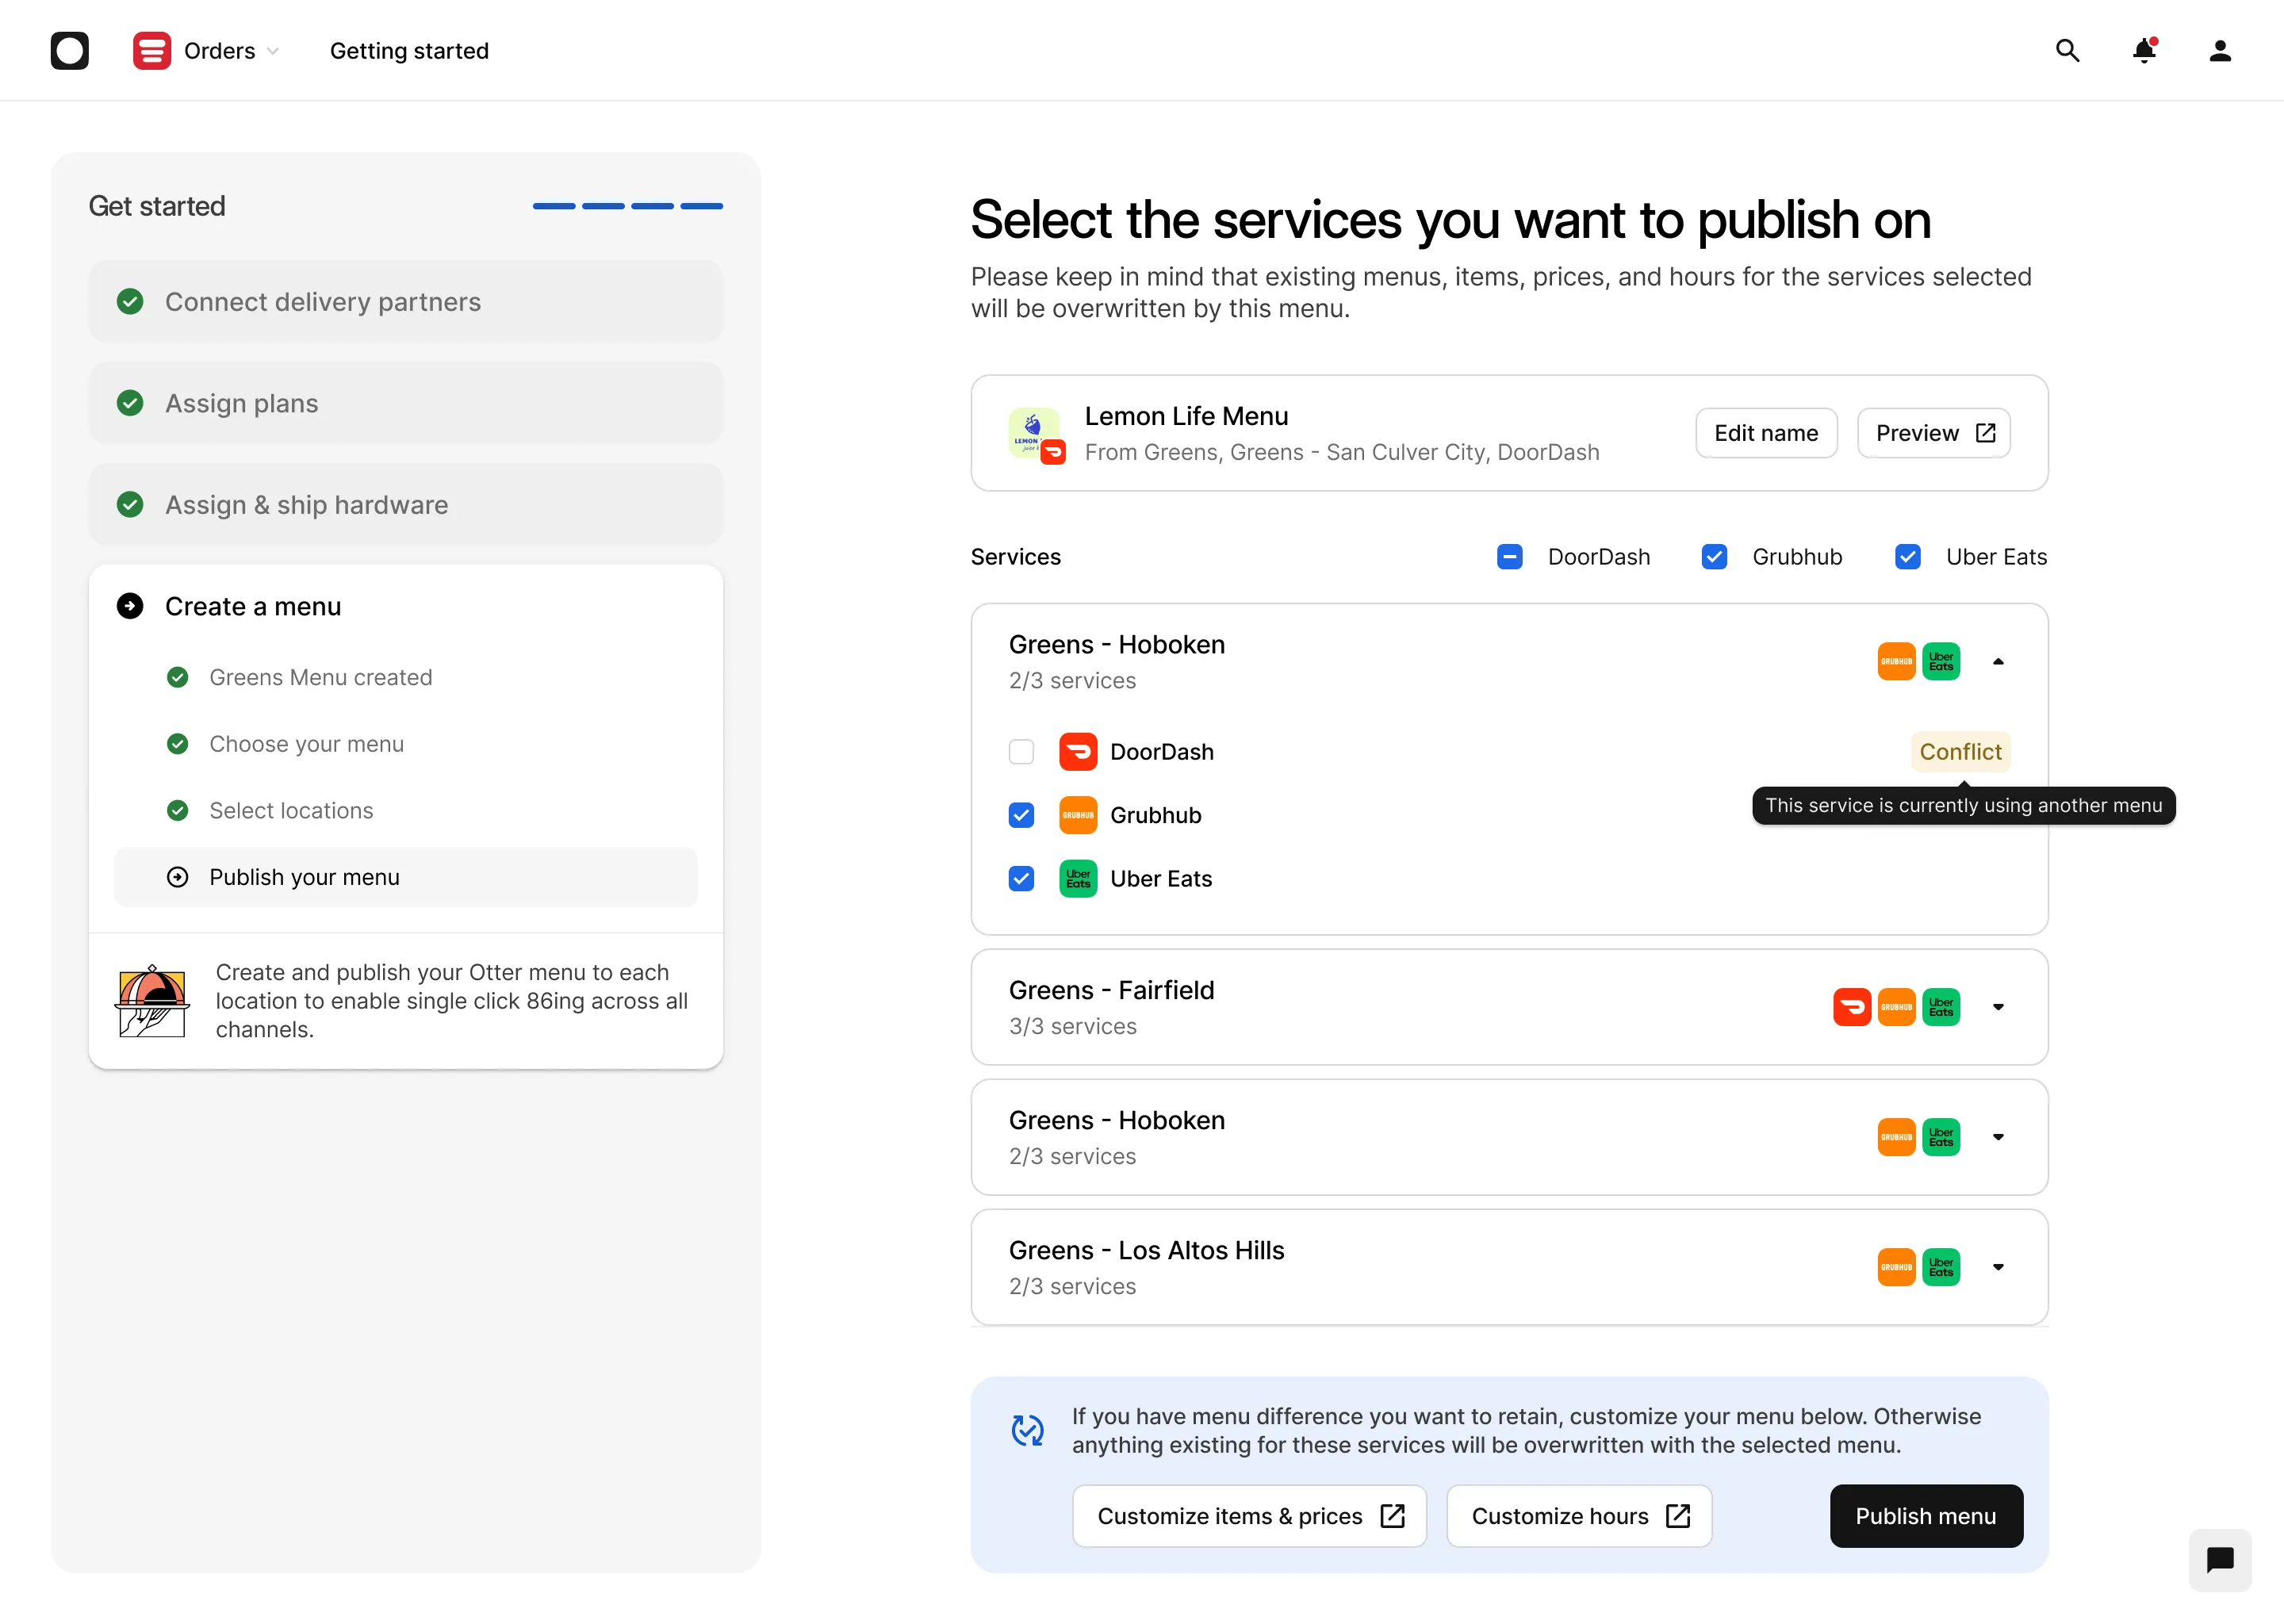Click the green check next to Assign plans

(x=130, y=403)
